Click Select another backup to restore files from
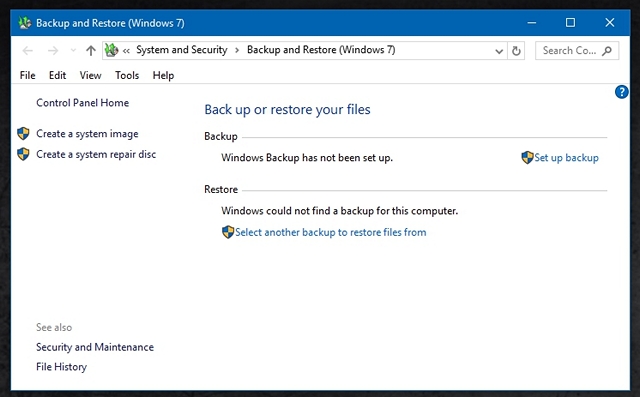 (x=331, y=232)
